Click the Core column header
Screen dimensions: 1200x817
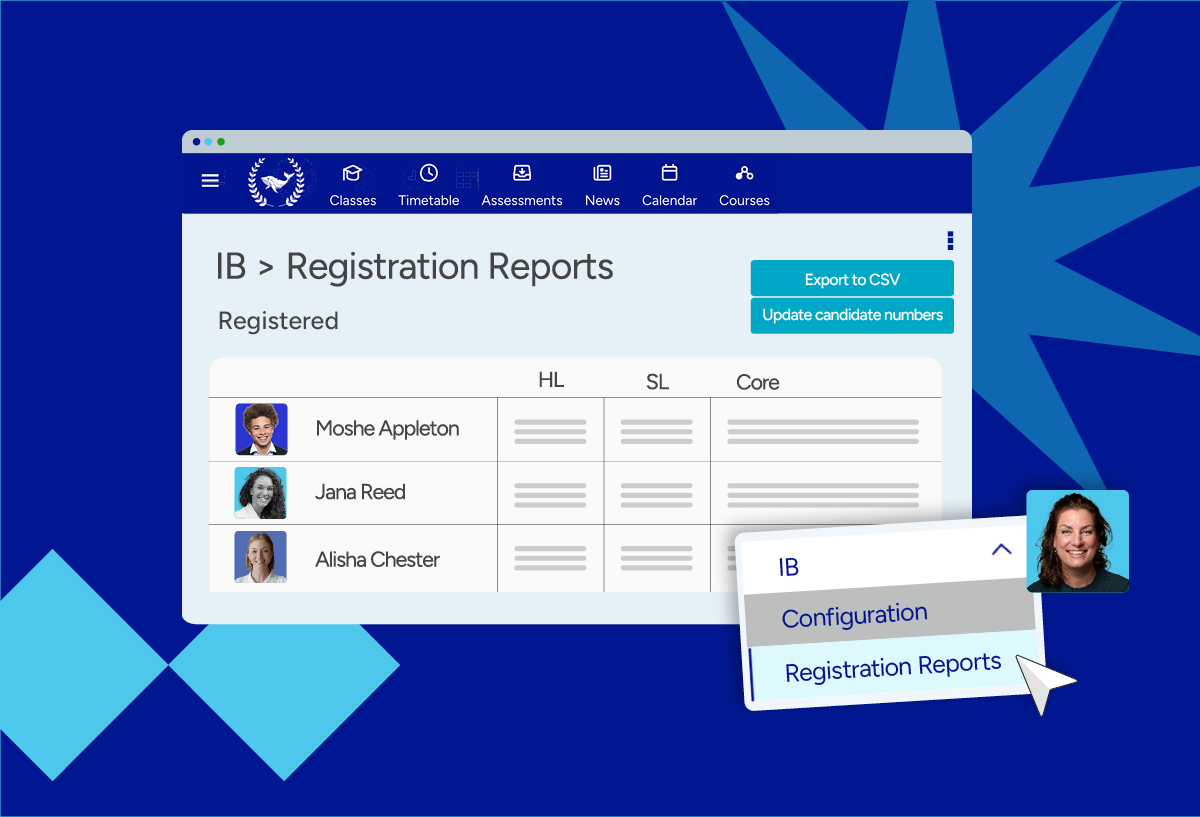tap(757, 382)
